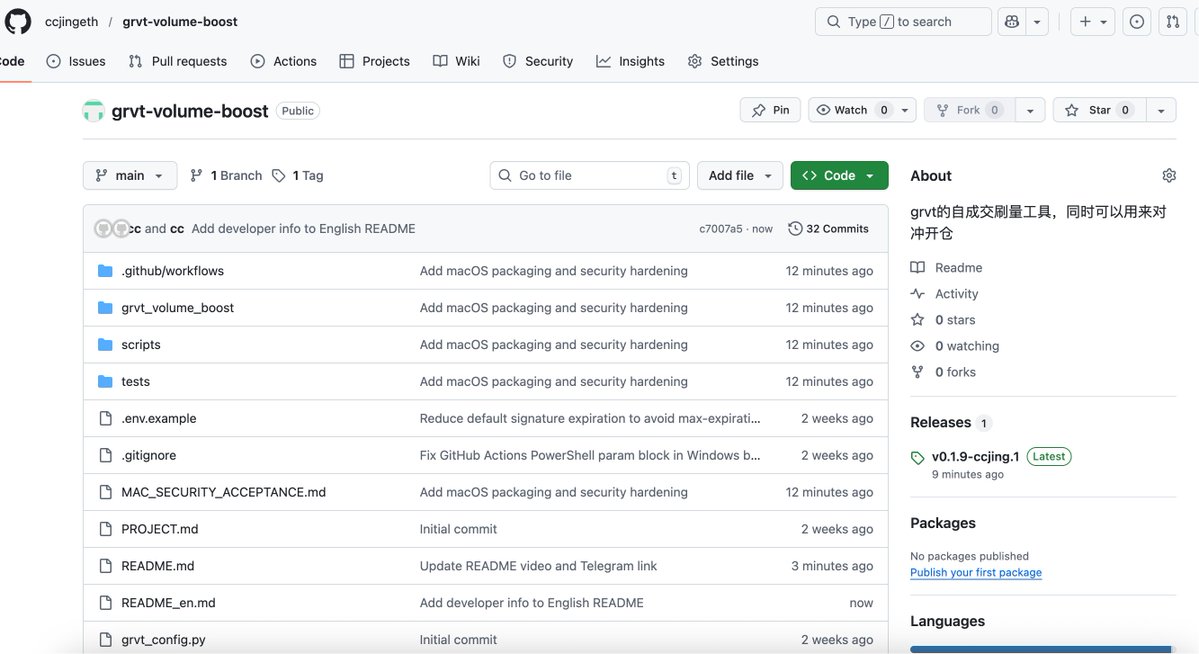
Task: Open the Add file dropdown
Action: pyautogui.click(x=739, y=175)
